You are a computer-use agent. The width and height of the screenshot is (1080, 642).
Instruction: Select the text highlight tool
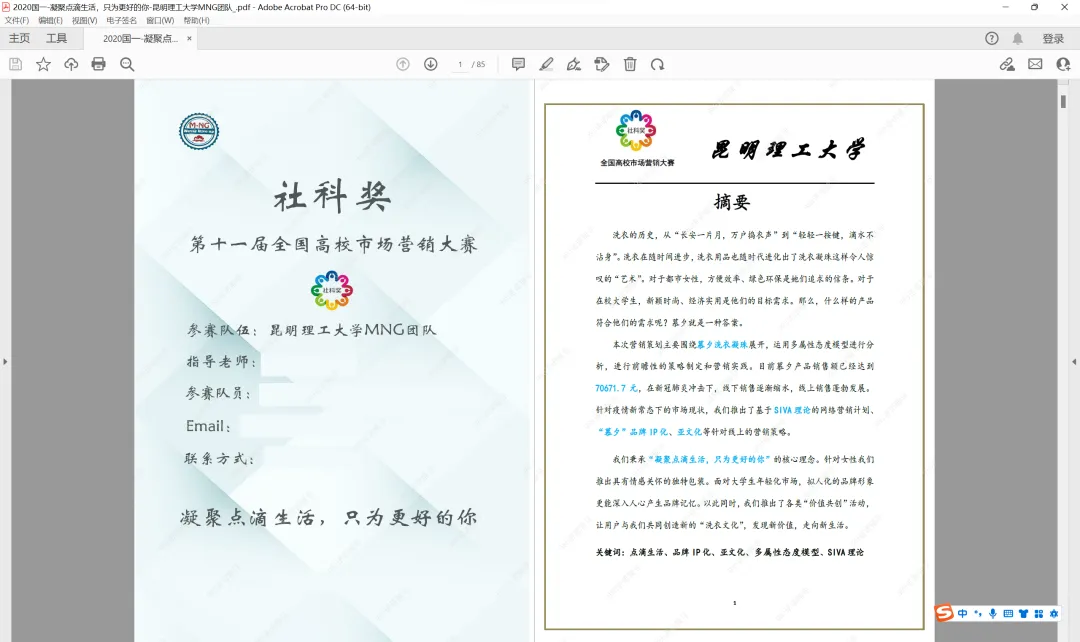[x=546, y=64]
